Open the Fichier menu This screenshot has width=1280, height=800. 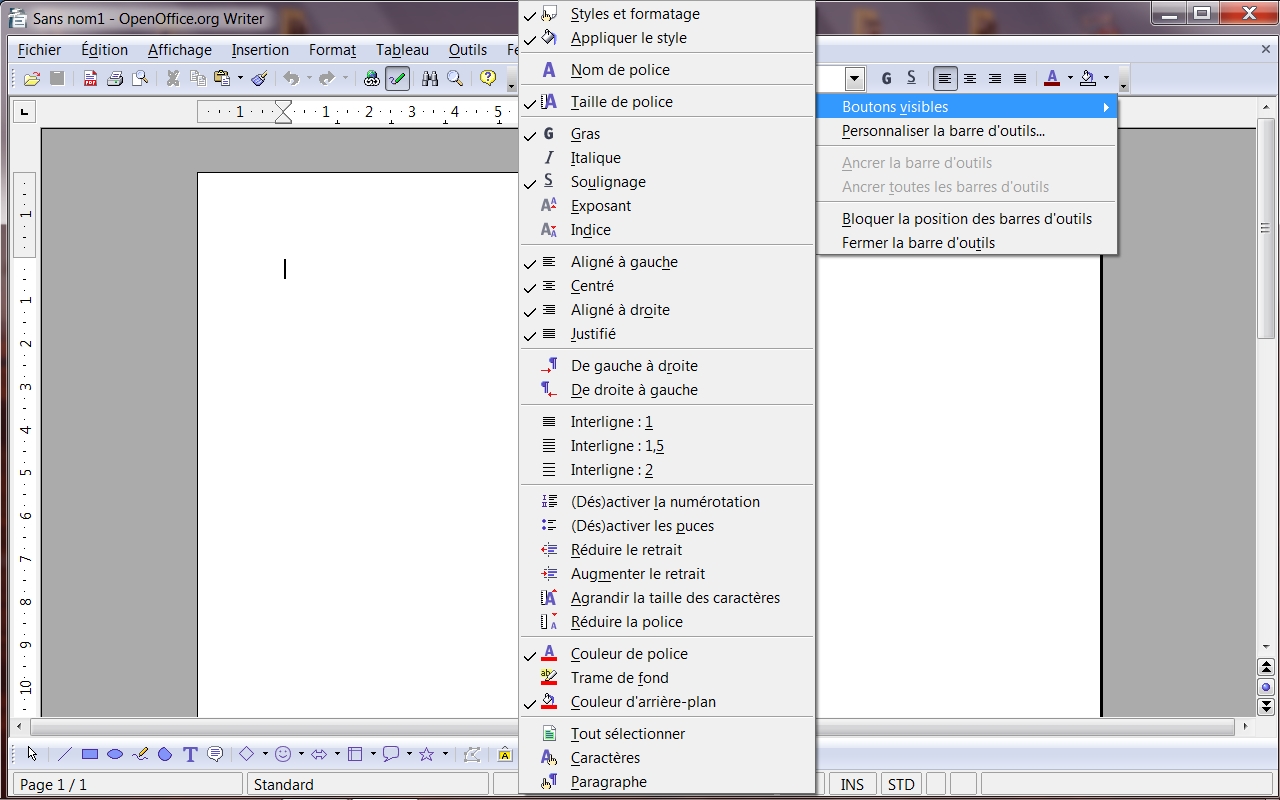[40, 50]
